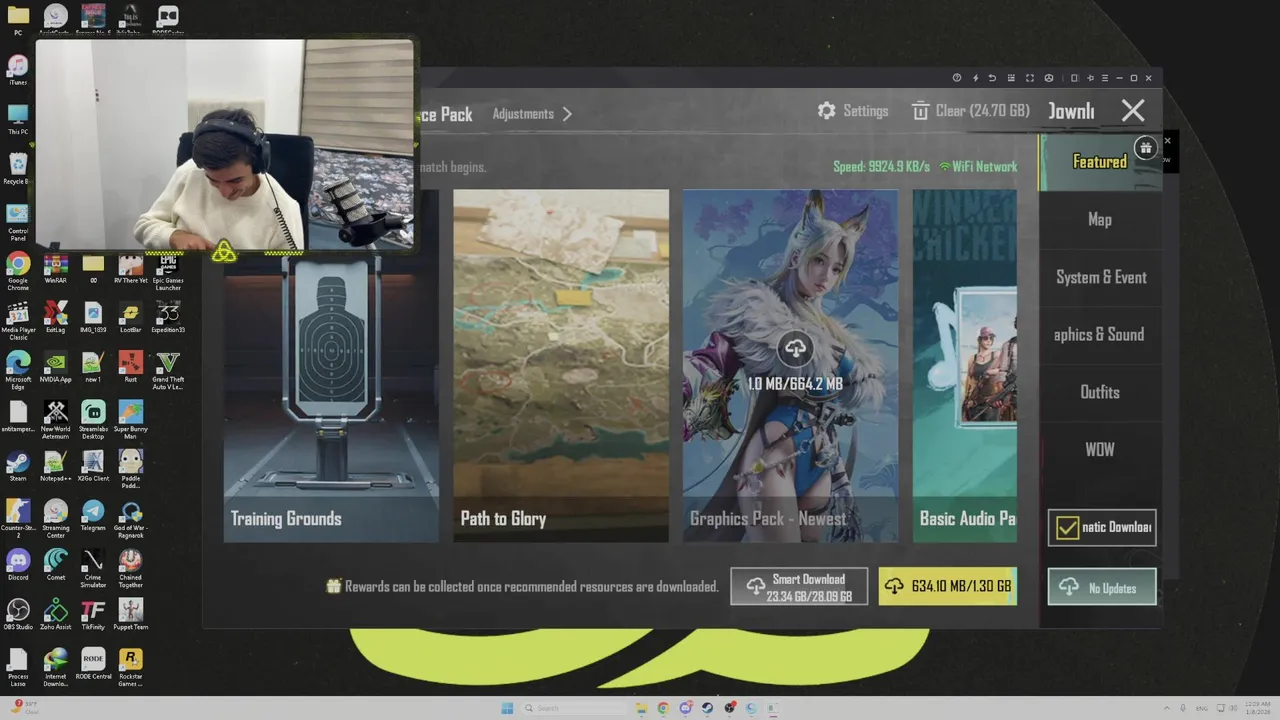Click the emulator back arrow icon
Image resolution: width=1280 pixels, height=720 pixels.
point(992,78)
